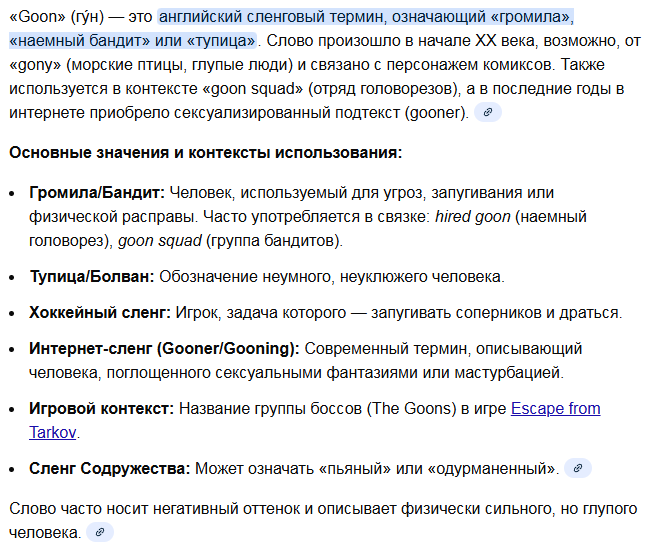
Task: Click the word «Goon» at paragraph start
Action: tap(34, 19)
